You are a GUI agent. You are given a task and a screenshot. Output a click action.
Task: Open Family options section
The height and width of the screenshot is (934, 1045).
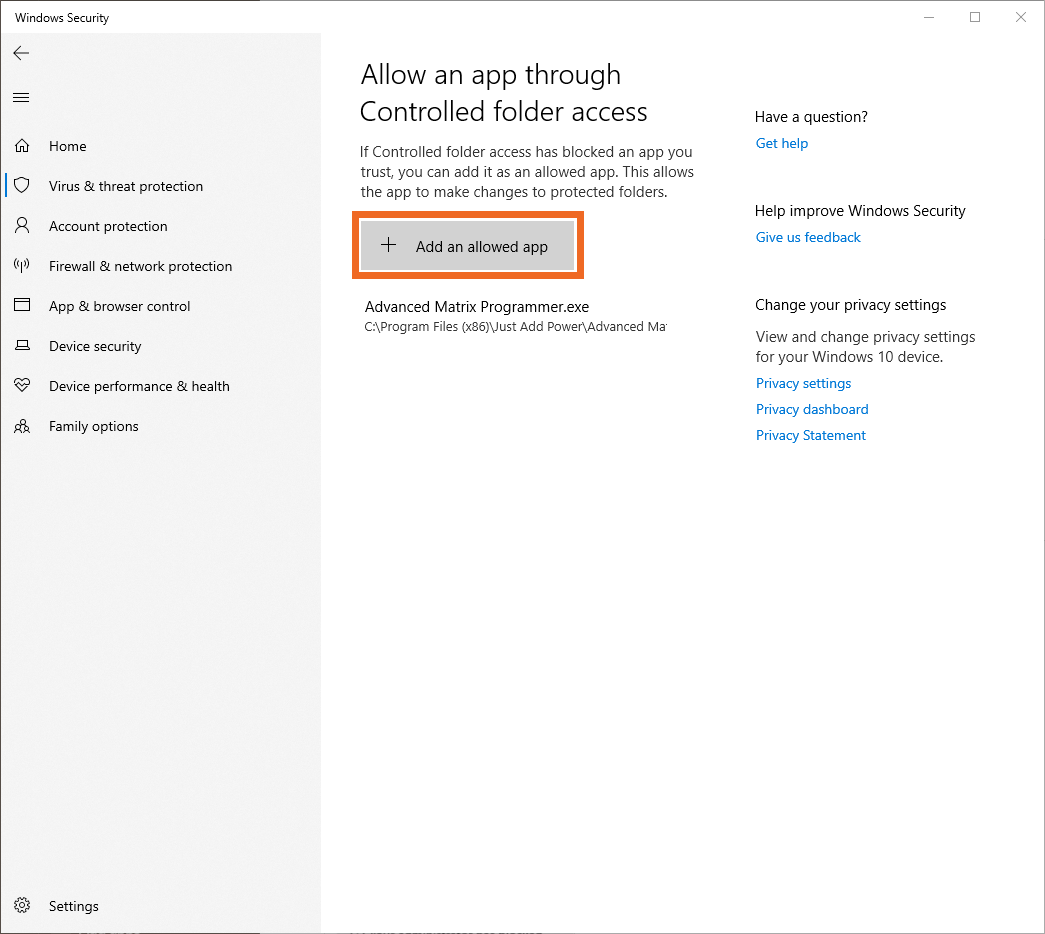93,426
